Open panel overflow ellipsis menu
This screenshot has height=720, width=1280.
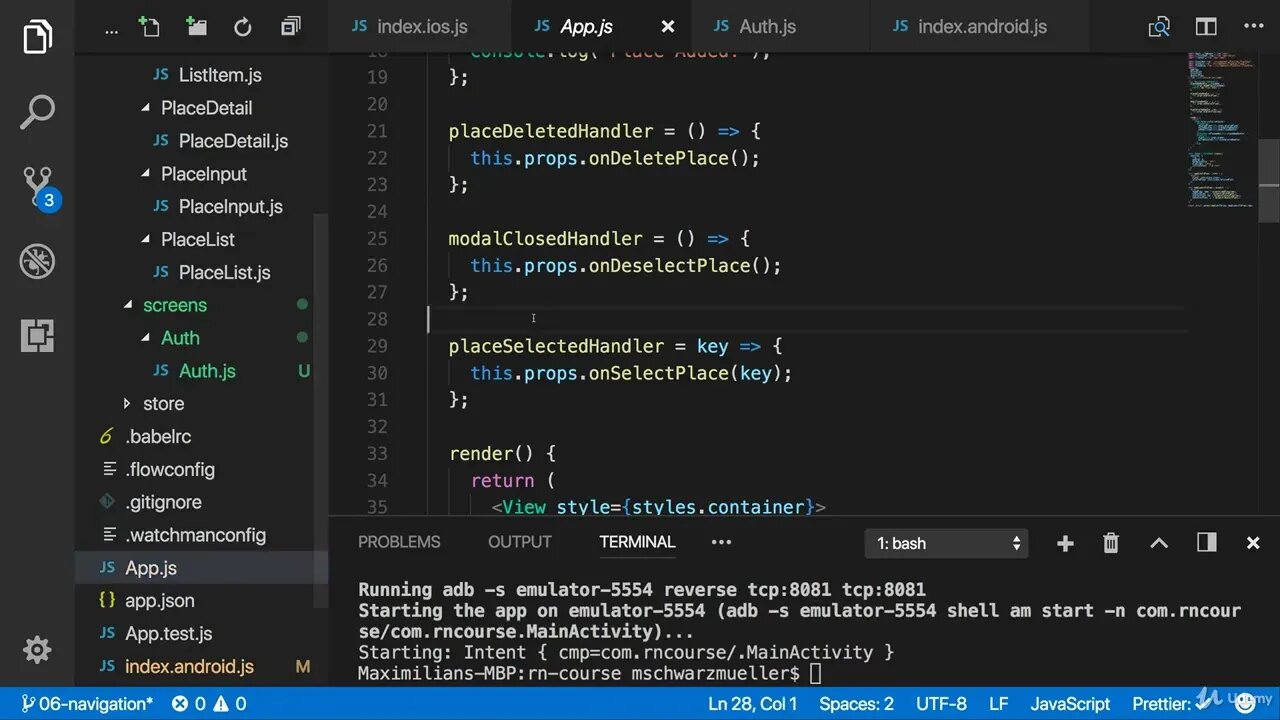pyautogui.click(x=721, y=542)
